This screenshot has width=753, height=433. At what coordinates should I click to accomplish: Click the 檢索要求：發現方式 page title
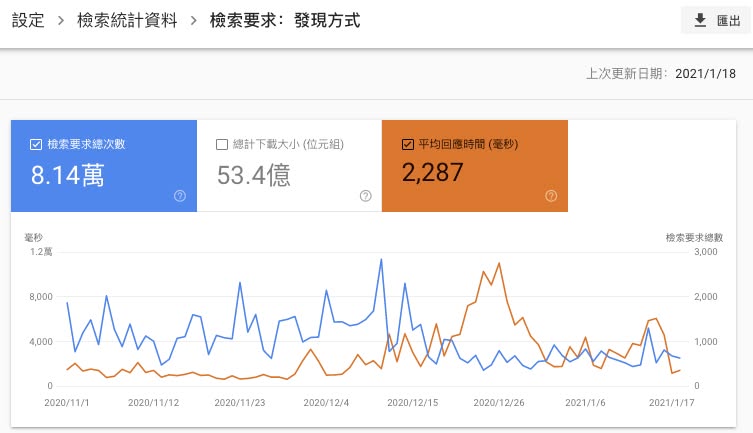tap(285, 21)
